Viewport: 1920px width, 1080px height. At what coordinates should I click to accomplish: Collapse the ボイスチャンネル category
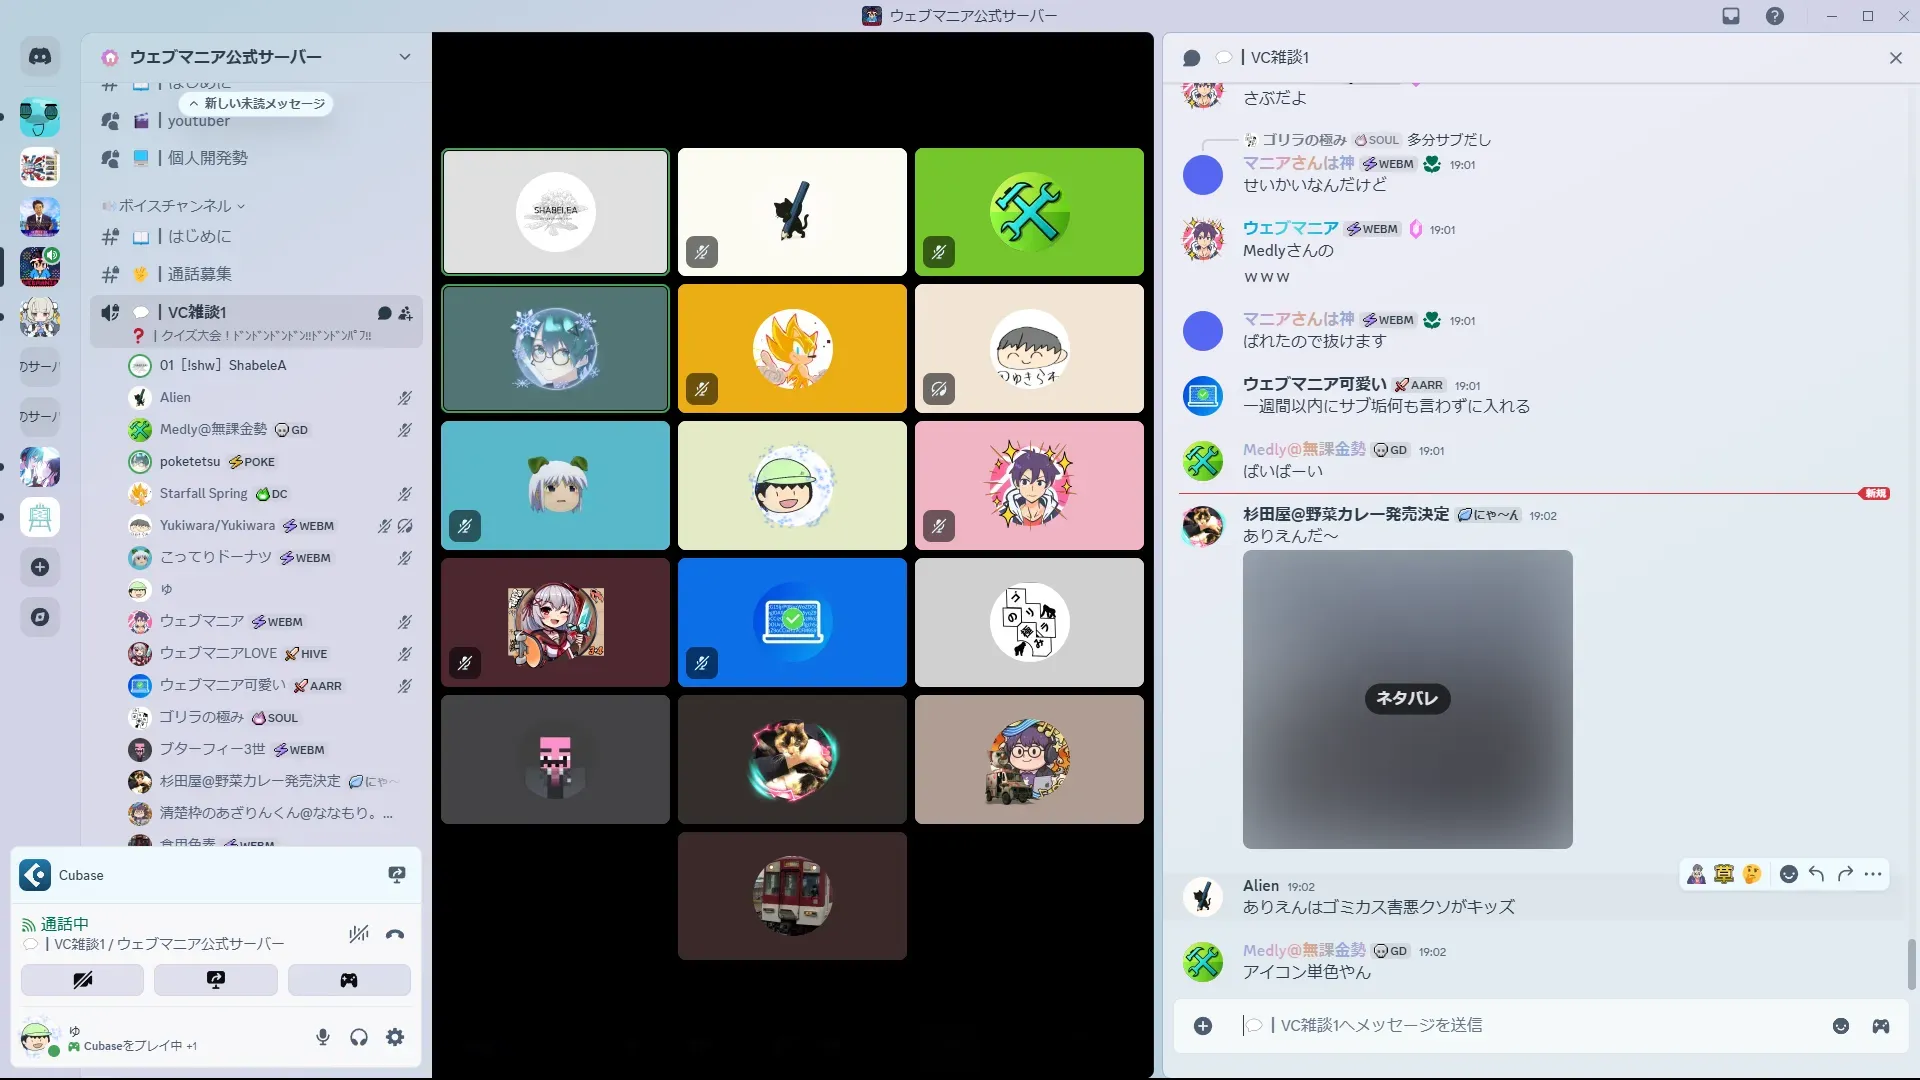175,206
